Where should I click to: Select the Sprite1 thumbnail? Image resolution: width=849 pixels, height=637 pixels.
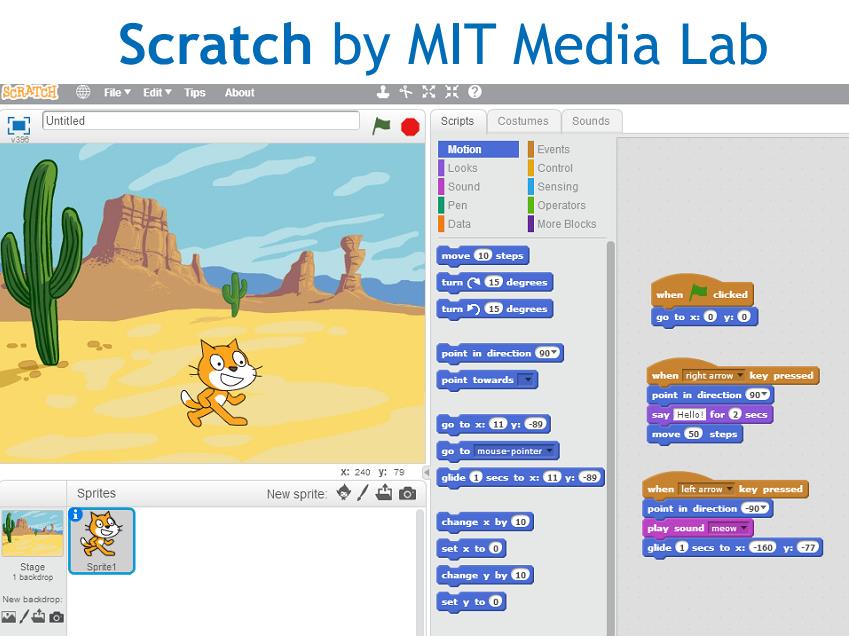point(101,541)
